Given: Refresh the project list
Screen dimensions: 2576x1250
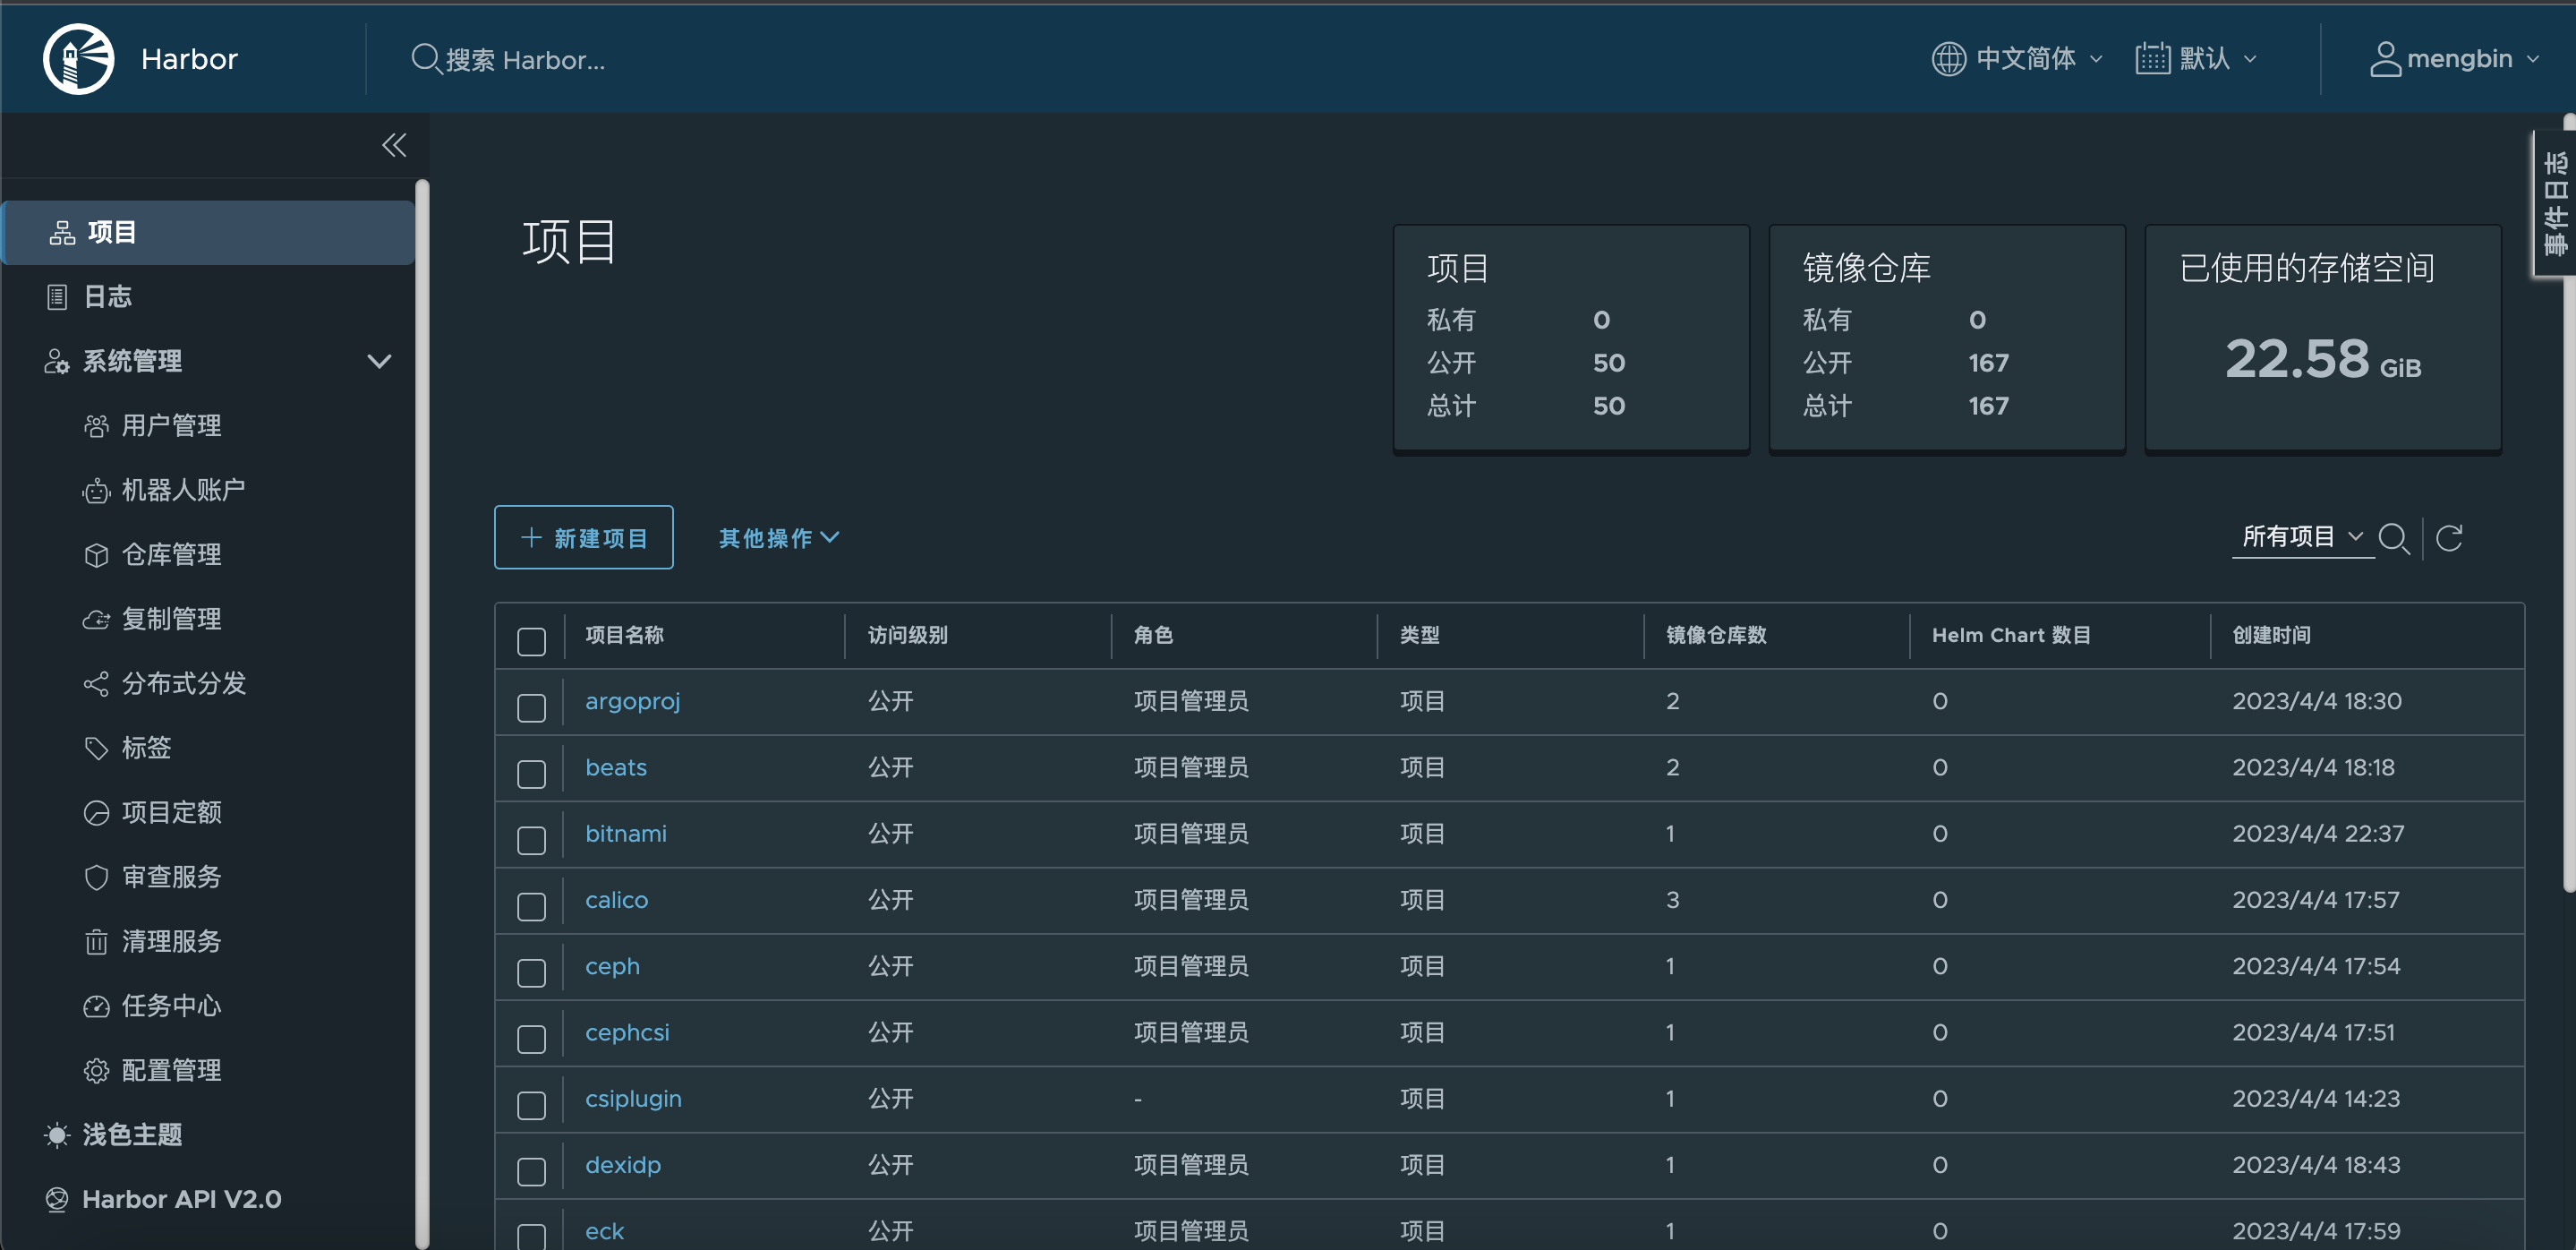Looking at the screenshot, I should (2449, 538).
